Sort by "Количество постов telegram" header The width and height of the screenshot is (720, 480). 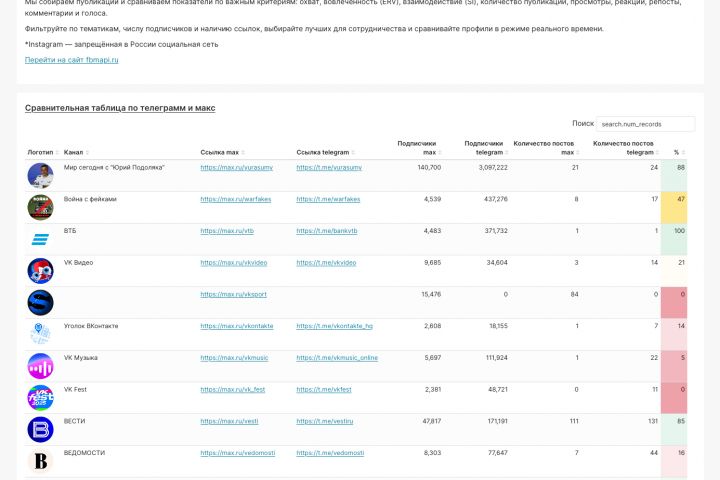(x=625, y=148)
